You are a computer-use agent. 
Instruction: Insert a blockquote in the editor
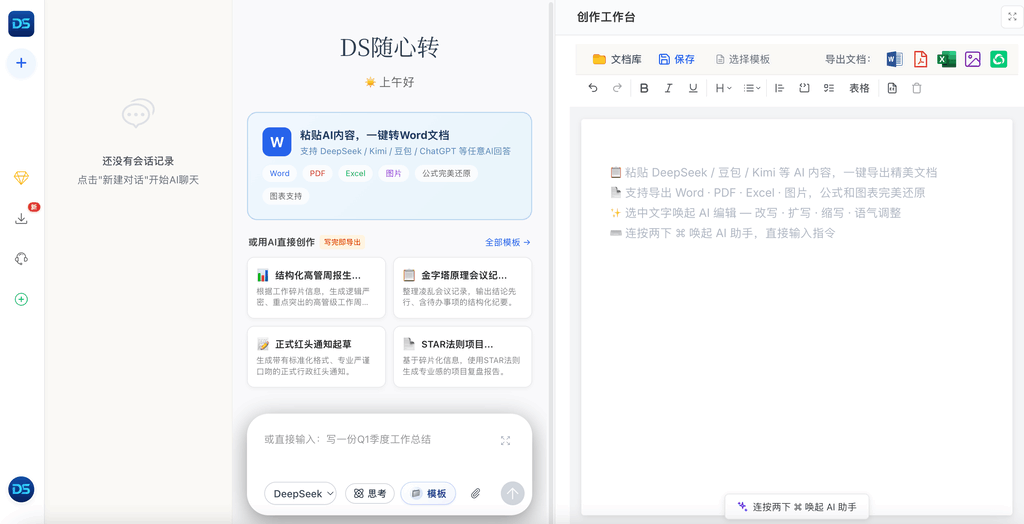(x=779, y=88)
